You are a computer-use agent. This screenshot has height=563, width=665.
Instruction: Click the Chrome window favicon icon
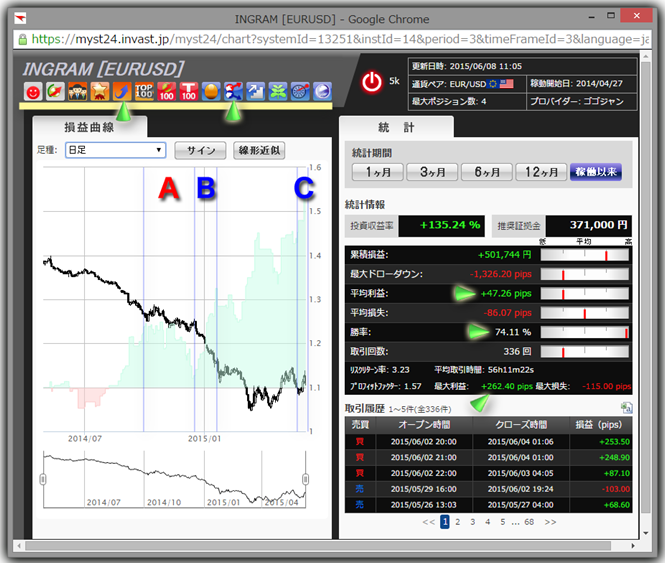click(20, 18)
